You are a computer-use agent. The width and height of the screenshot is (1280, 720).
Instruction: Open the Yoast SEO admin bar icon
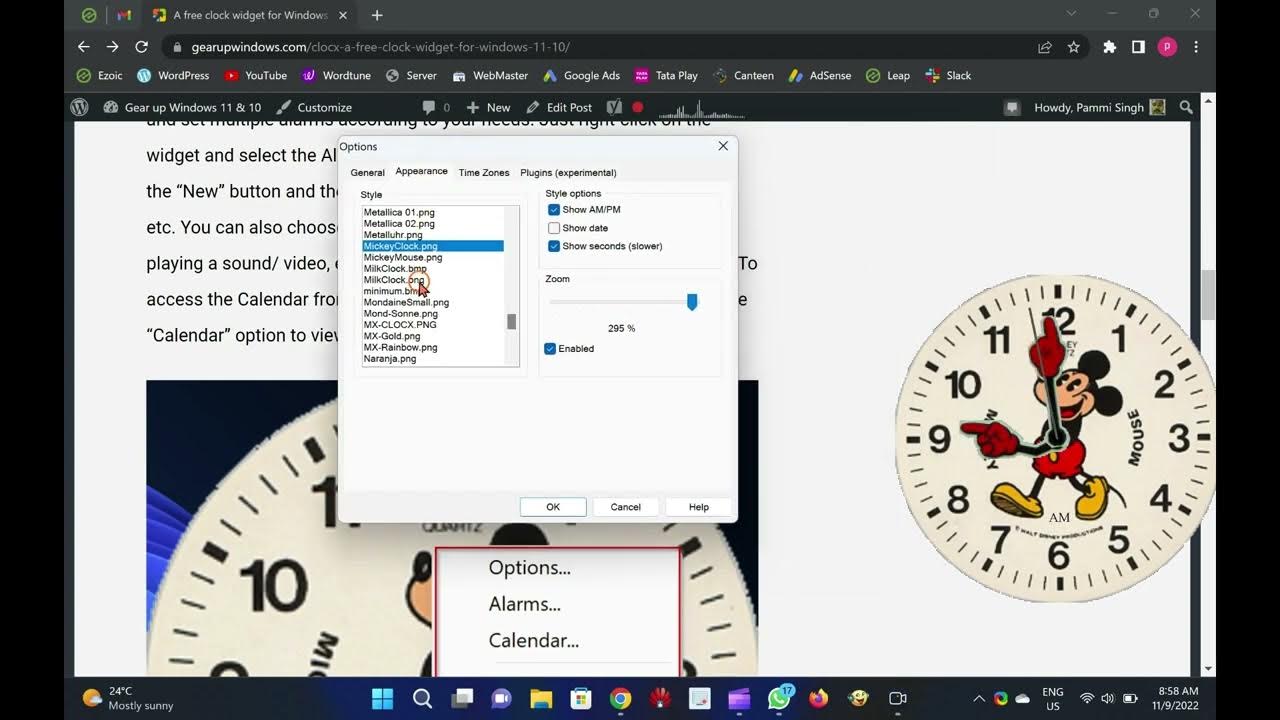(x=614, y=107)
